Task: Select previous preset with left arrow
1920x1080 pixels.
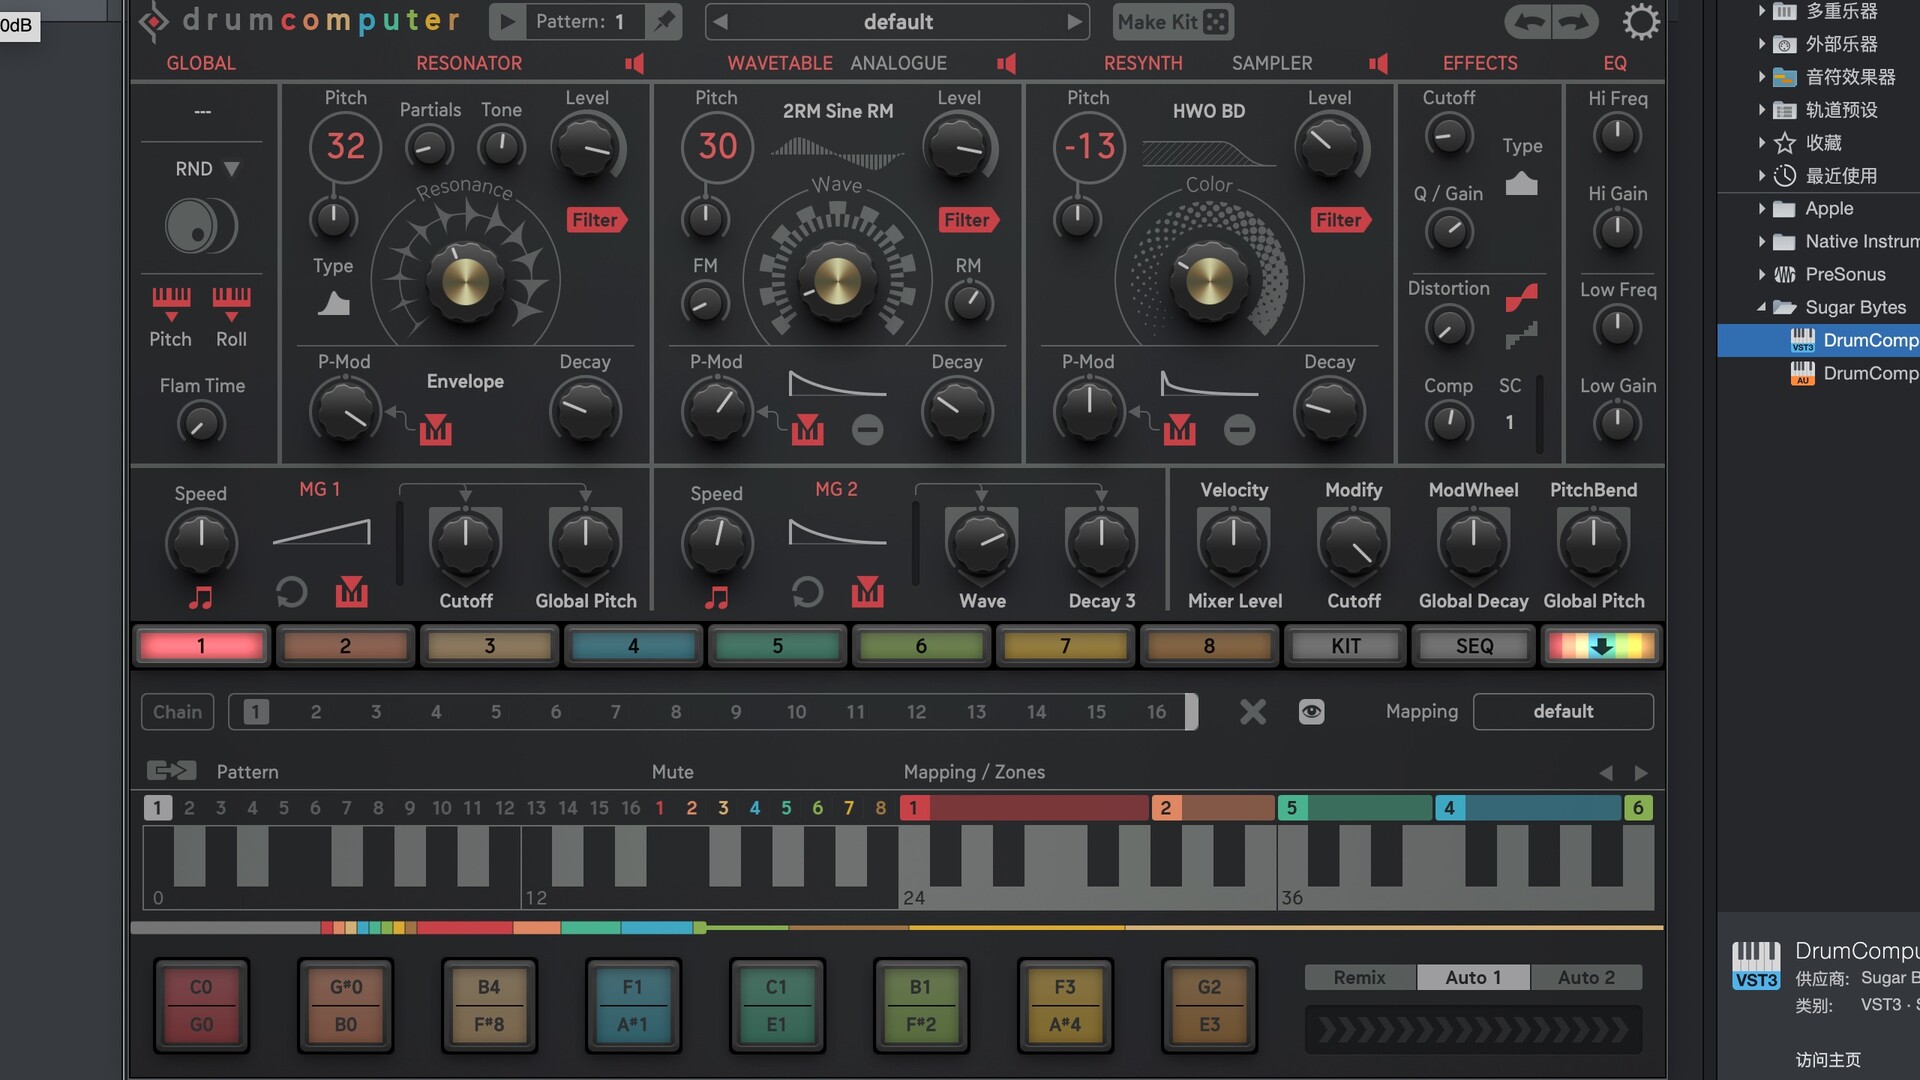Action: (721, 22)
